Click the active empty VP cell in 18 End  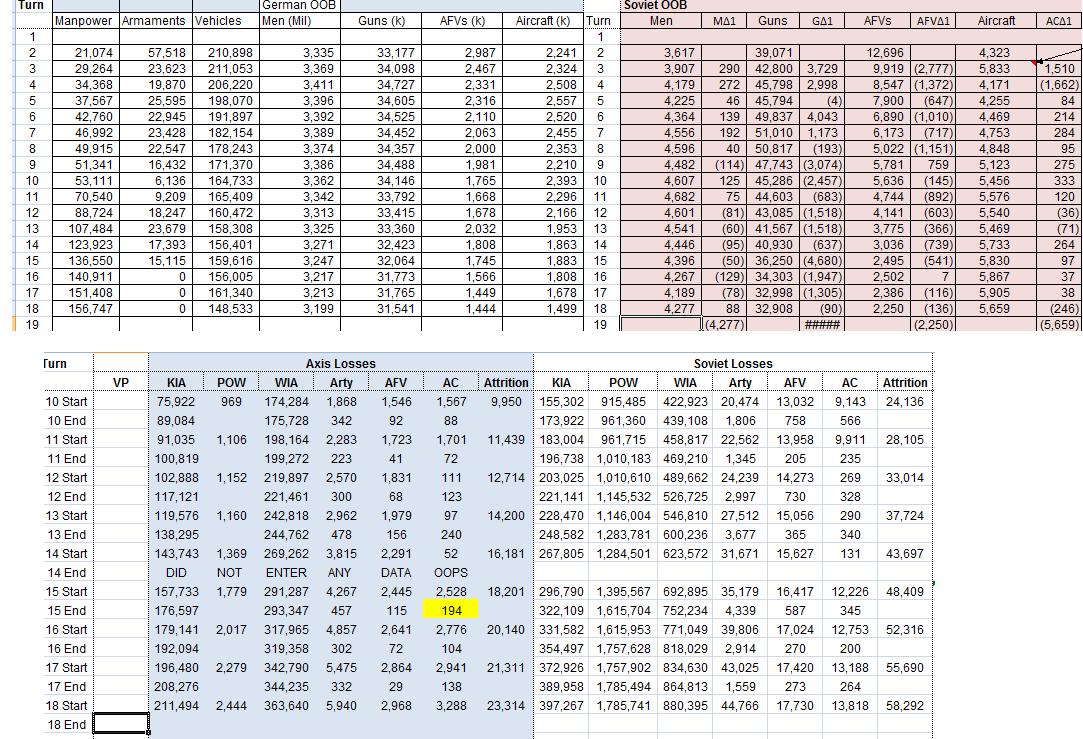121,724
